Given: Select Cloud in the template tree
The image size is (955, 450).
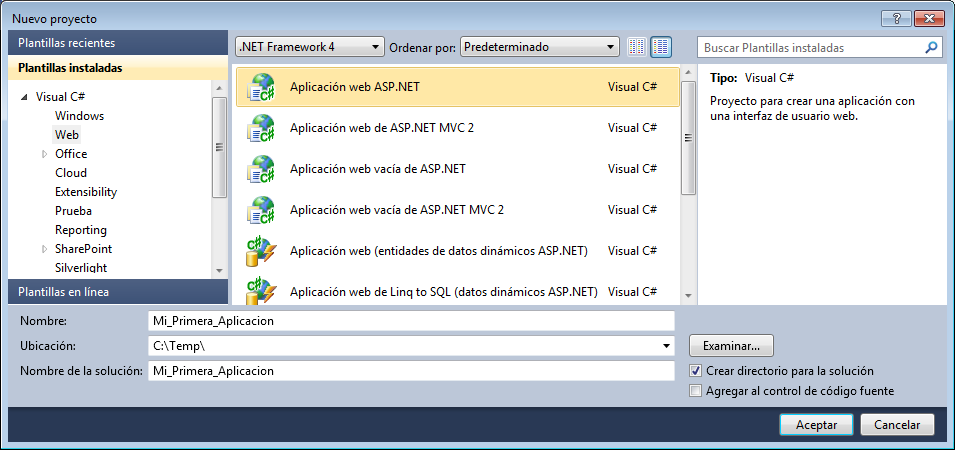Looking at the screenshot, I should (71, 173).
